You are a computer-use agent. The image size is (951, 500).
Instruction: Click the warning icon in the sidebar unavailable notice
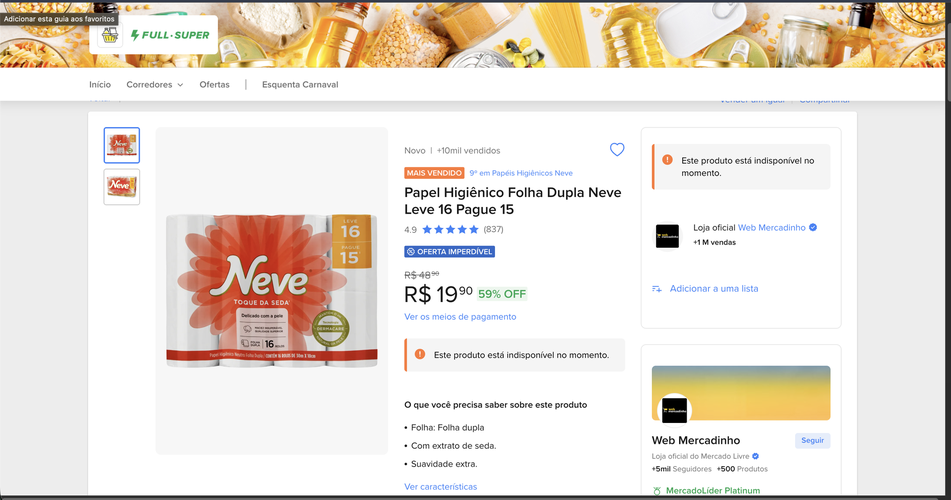[x=667, y=160]
